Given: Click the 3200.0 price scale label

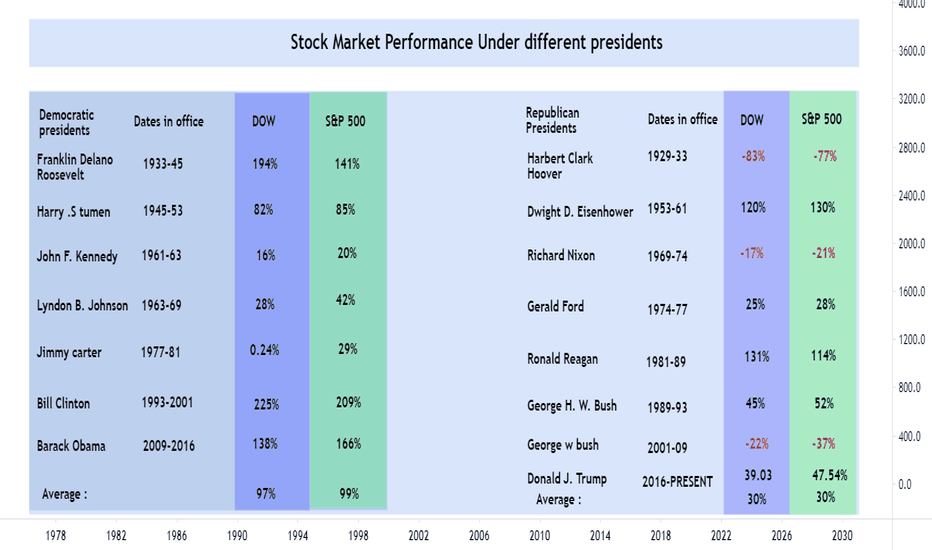Looking at the screenshot, I should (x=912, y=99).
